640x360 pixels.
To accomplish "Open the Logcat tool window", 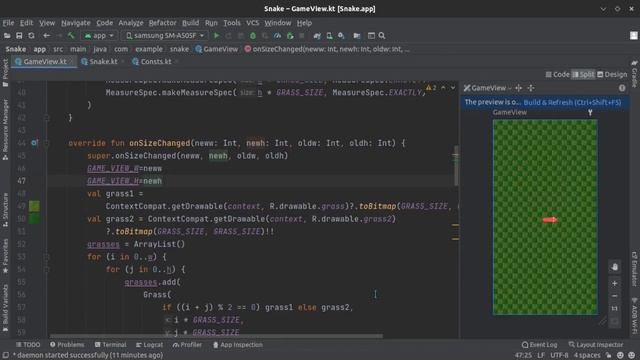I will click(x=149, y=345).
